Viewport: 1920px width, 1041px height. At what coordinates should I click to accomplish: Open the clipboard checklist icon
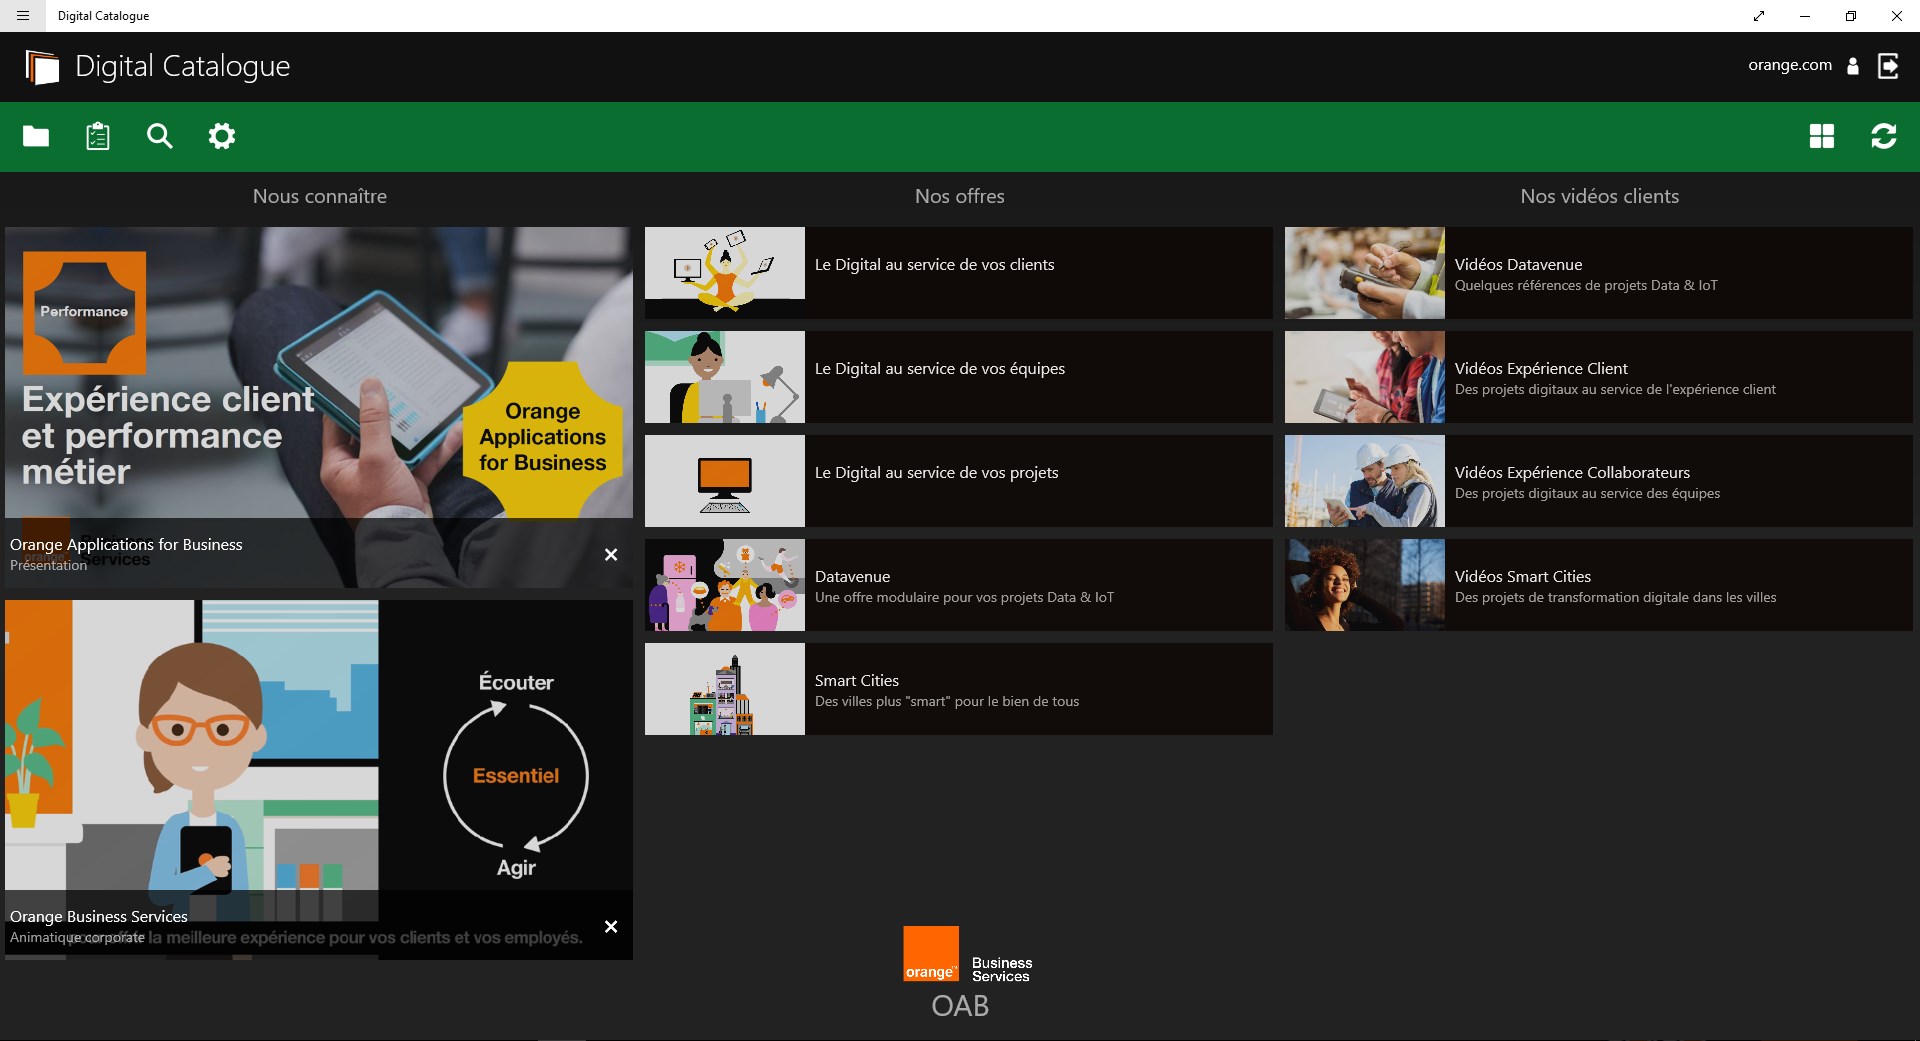click(x=98, y=136)
